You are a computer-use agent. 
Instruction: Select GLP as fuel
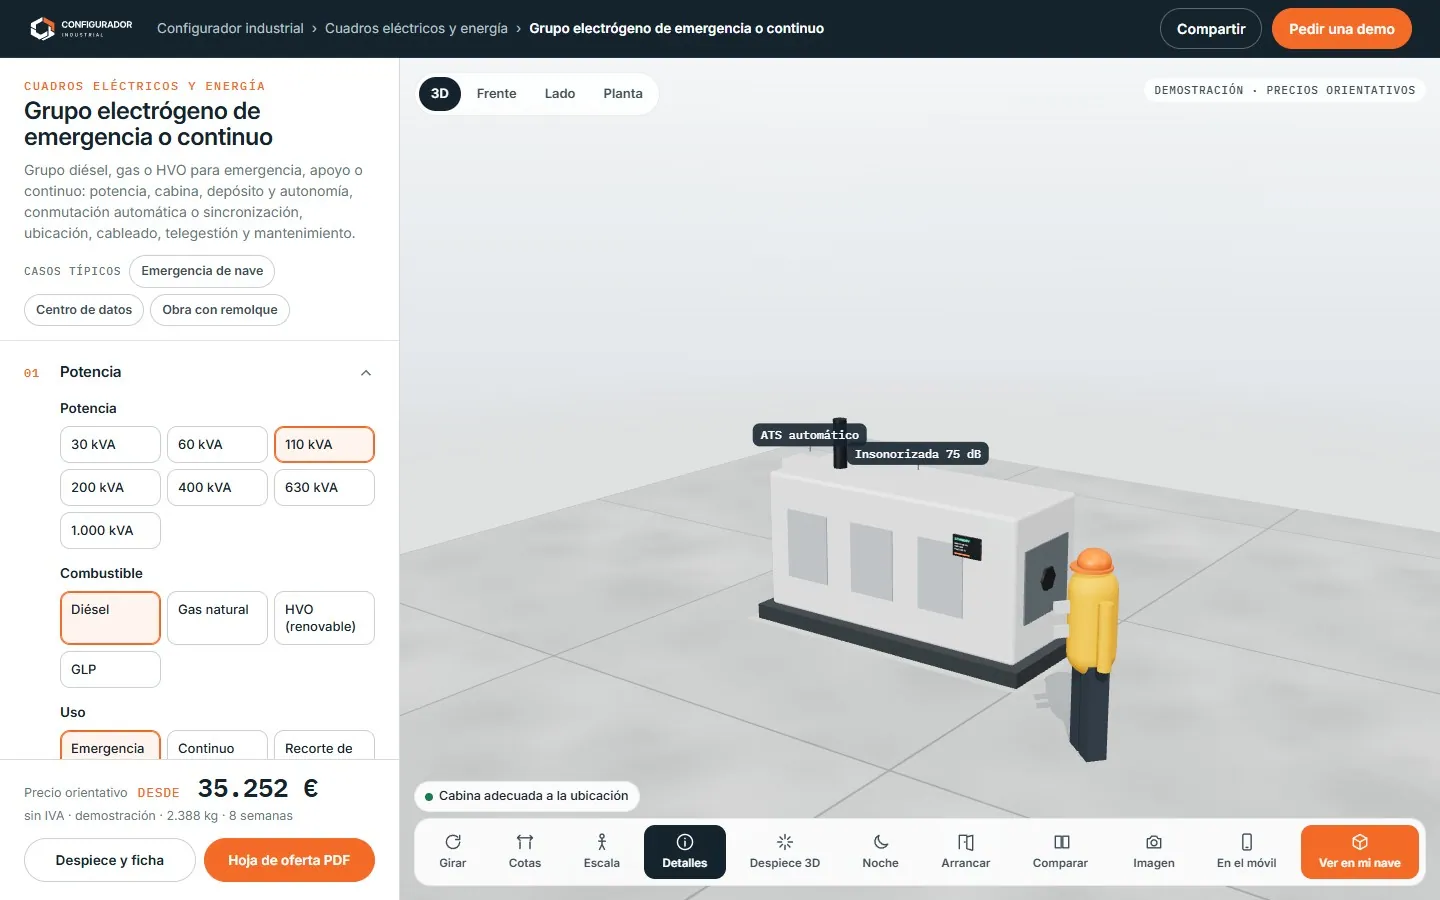(110, 670)
